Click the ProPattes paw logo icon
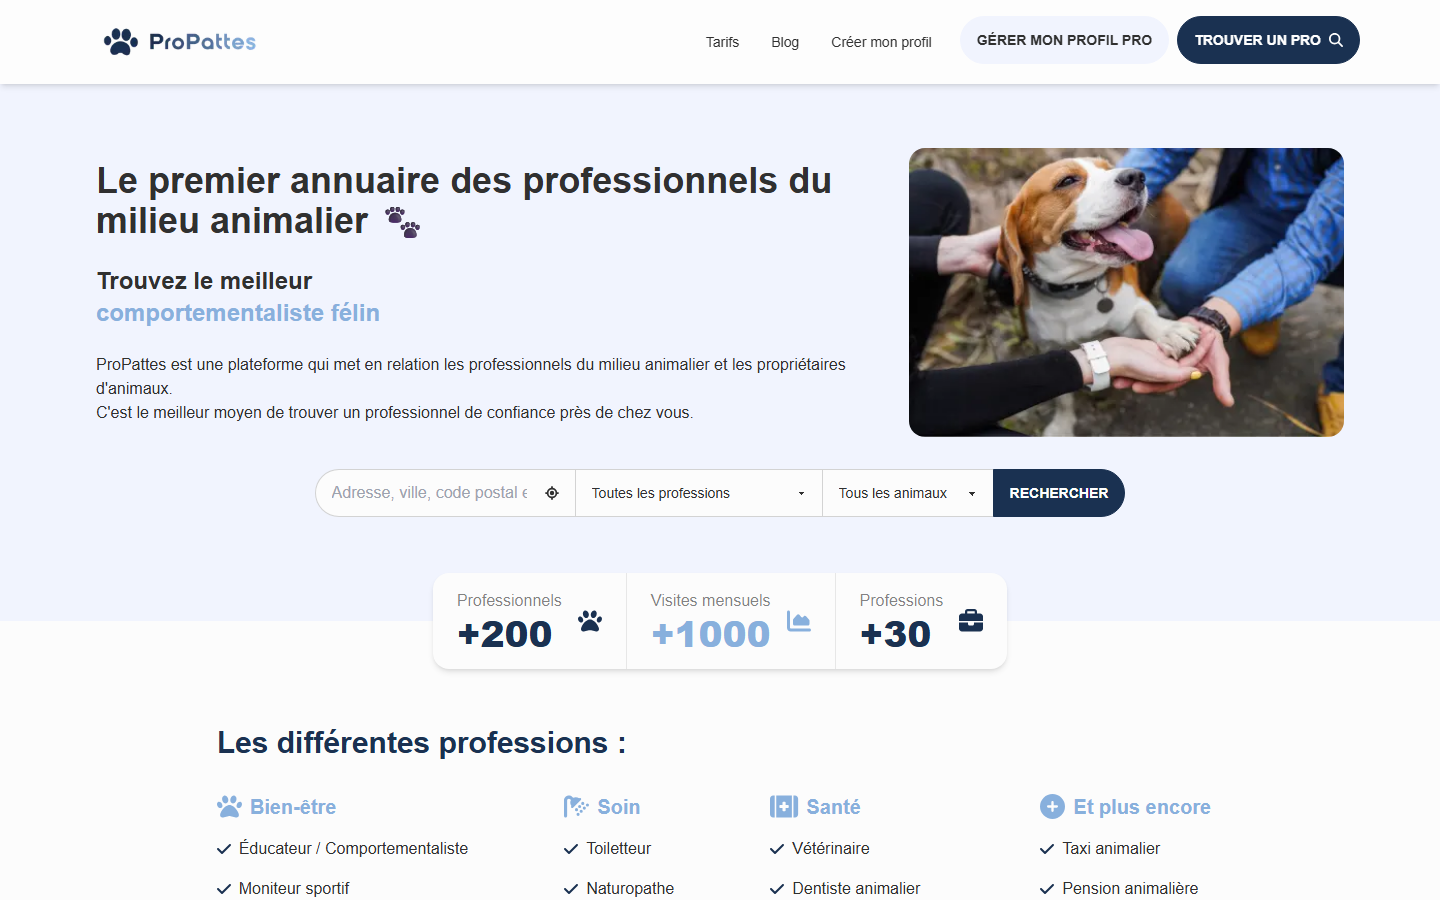The width and height of the screenshot is (1440, 900). point(121,41)
